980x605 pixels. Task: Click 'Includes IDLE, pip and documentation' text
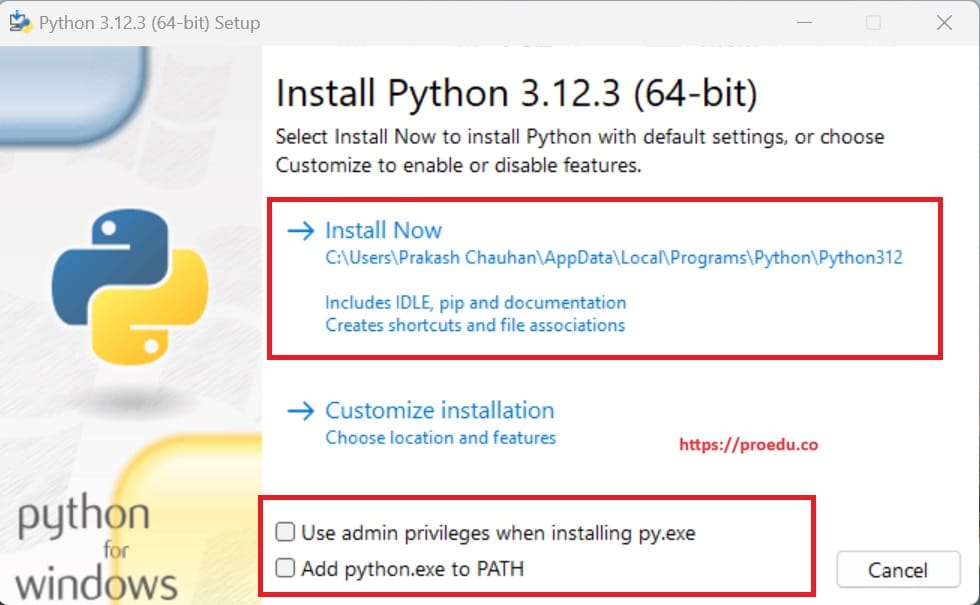coord(476,302)
